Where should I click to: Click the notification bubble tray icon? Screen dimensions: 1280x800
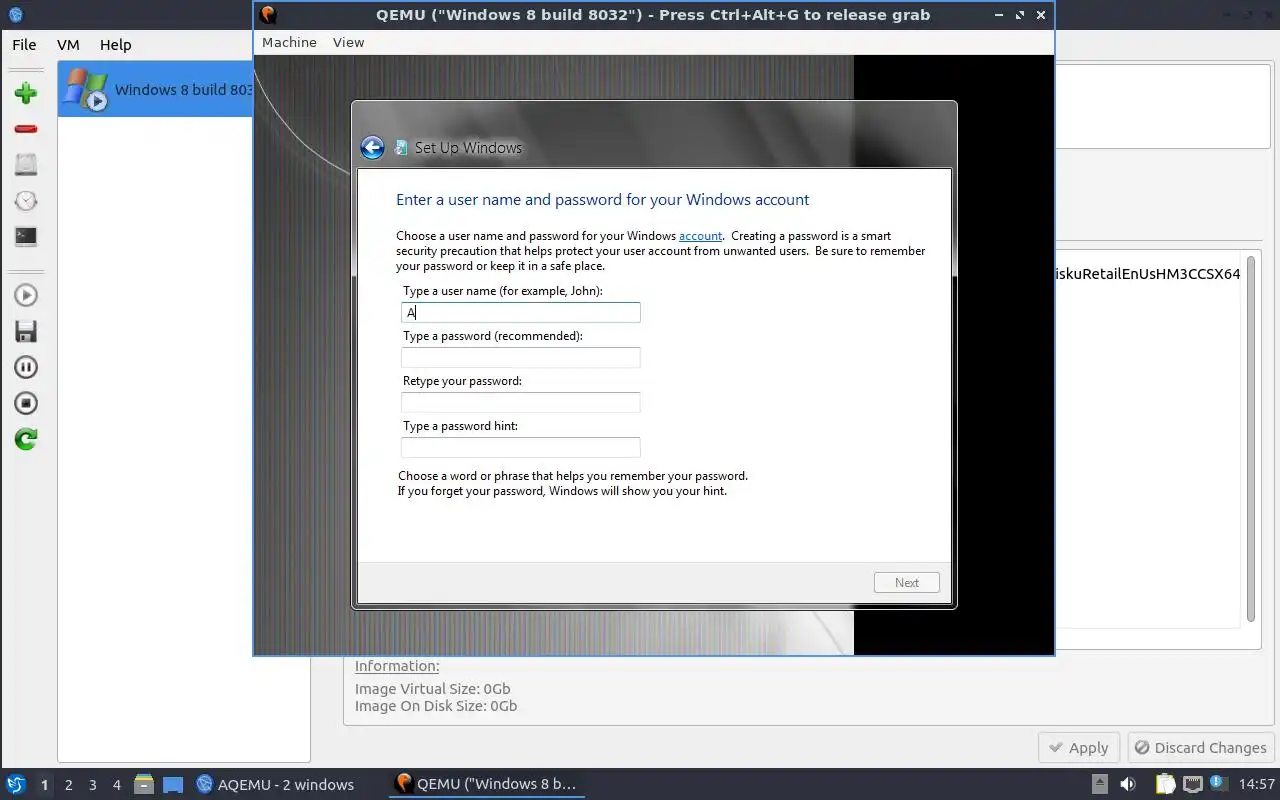click(x=1218, y=783)
